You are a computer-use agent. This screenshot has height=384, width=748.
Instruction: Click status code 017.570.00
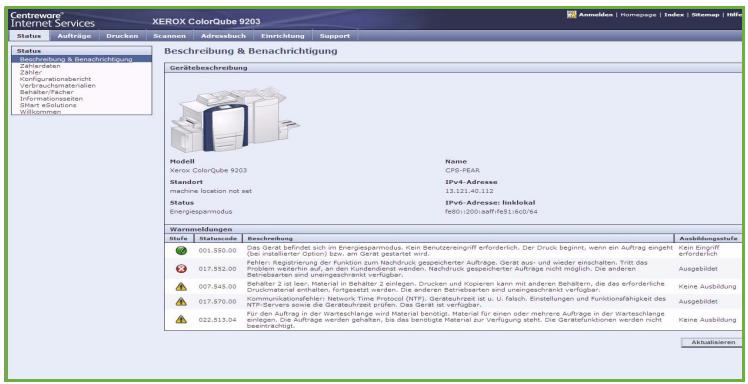pos(218,301)
